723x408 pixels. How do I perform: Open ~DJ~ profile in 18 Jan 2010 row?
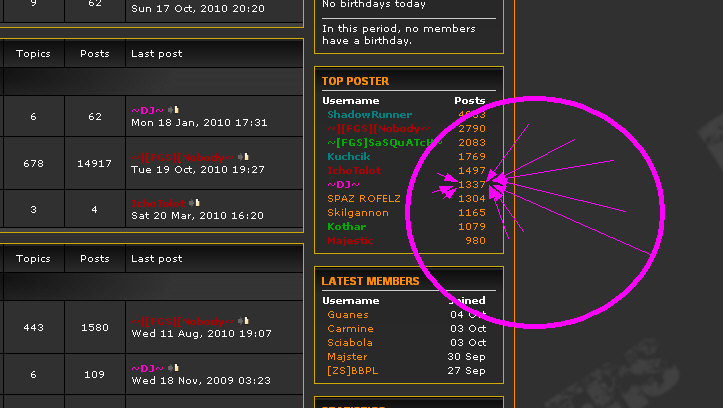click(147, 109)
